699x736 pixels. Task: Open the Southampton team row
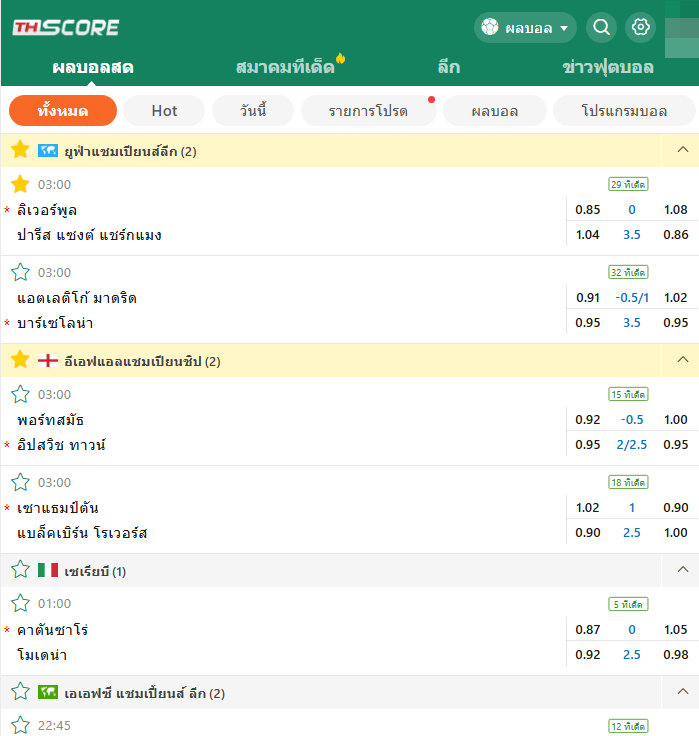pyautogui.click(x=58, y=508)
